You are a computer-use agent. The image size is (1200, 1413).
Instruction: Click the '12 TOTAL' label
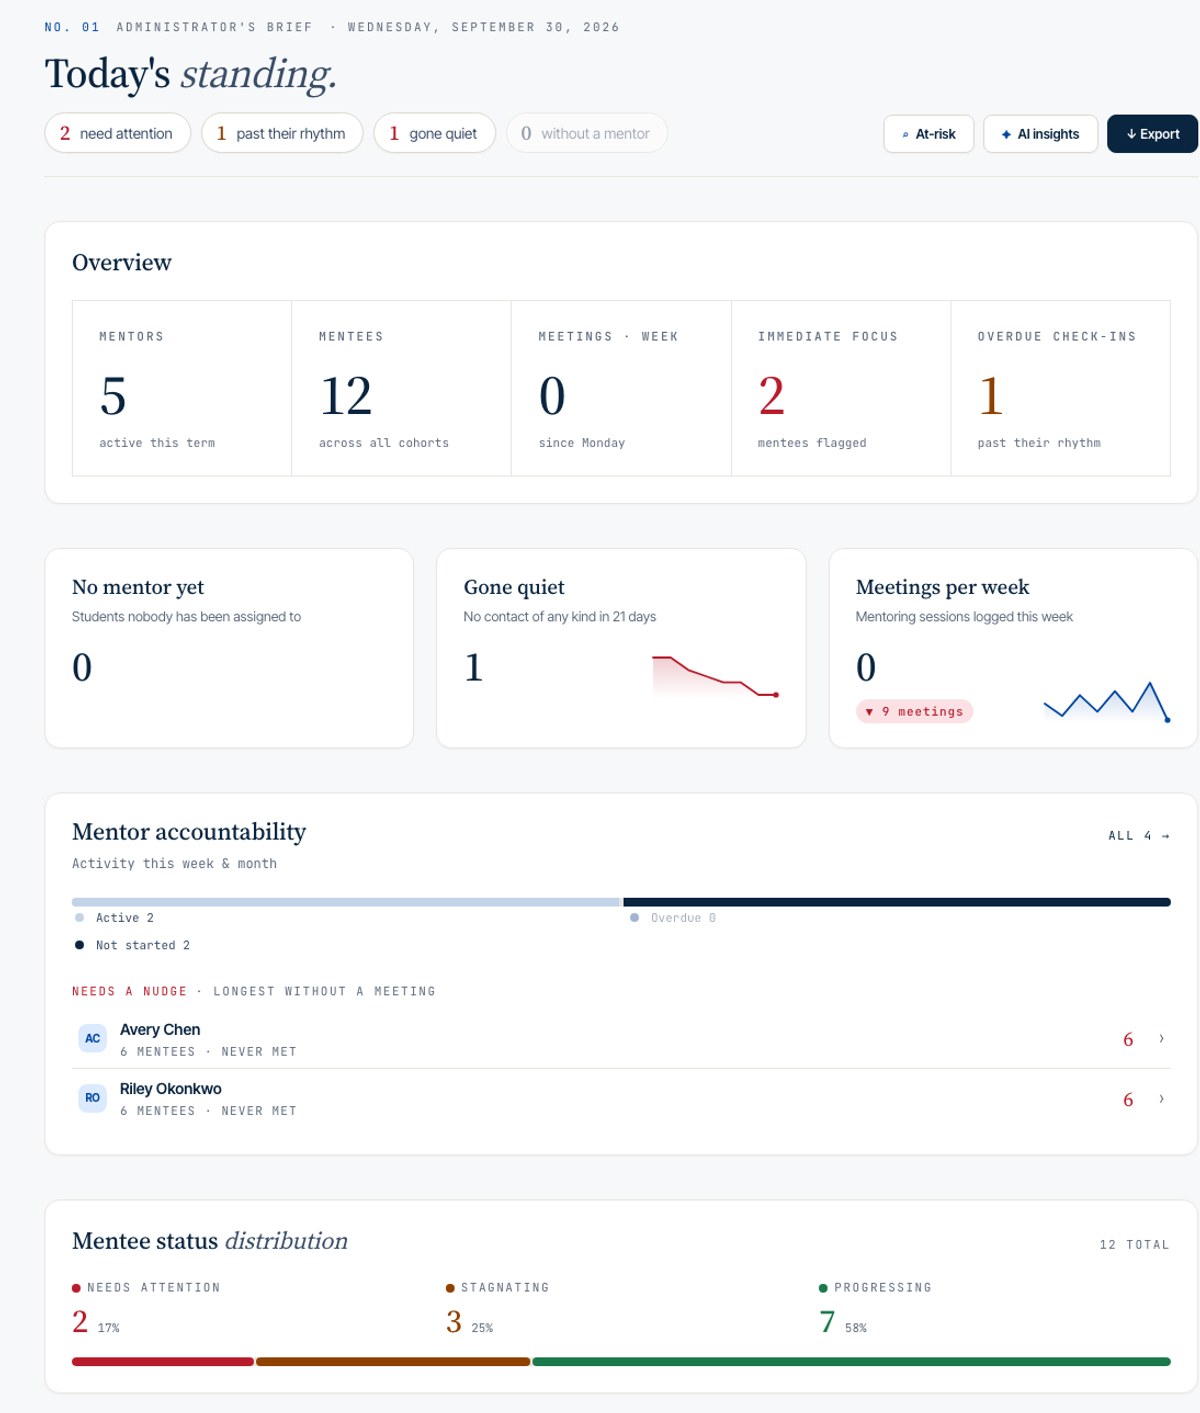[x=1134, y=1245]
